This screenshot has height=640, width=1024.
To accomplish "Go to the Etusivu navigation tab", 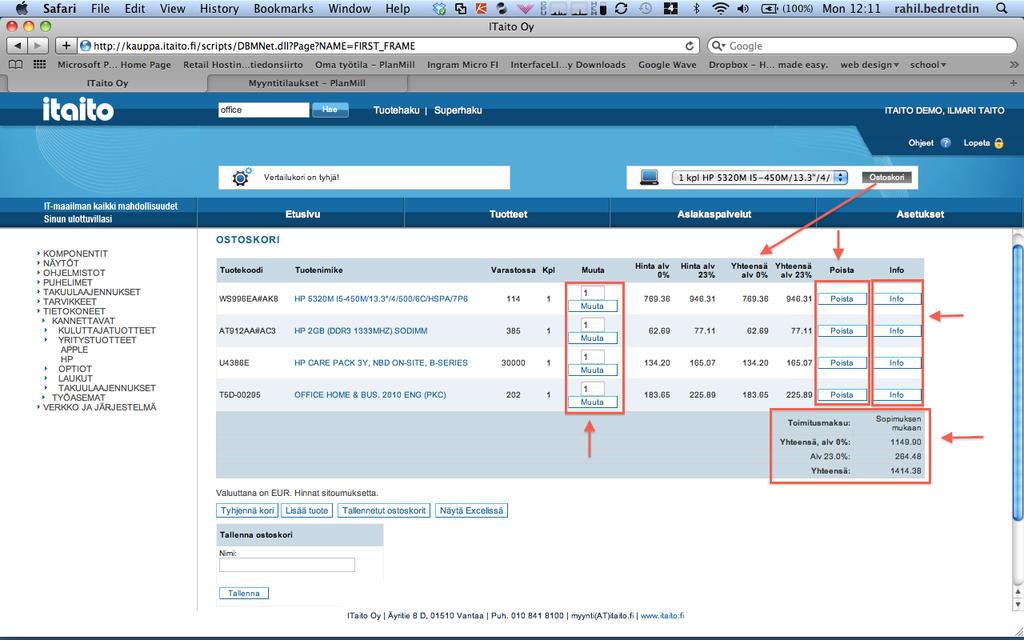I will click(302, 214).
